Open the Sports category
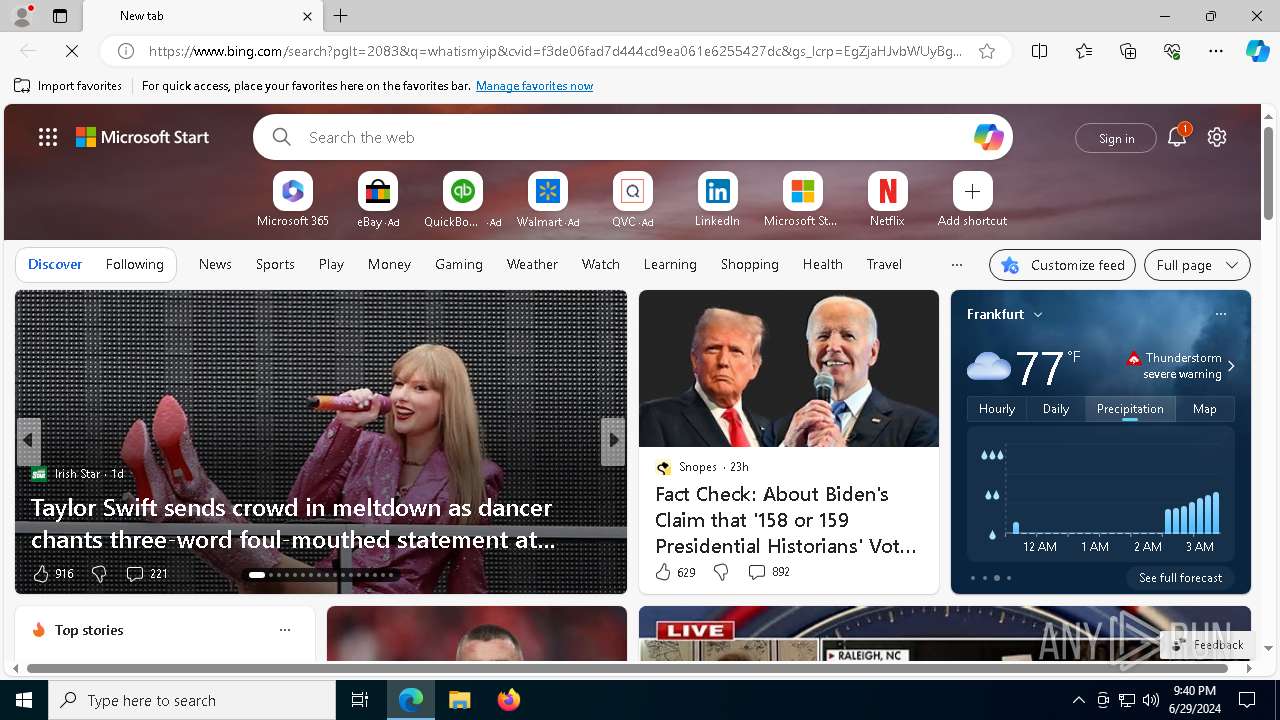The image size is (1280, 720). (275, 264)
